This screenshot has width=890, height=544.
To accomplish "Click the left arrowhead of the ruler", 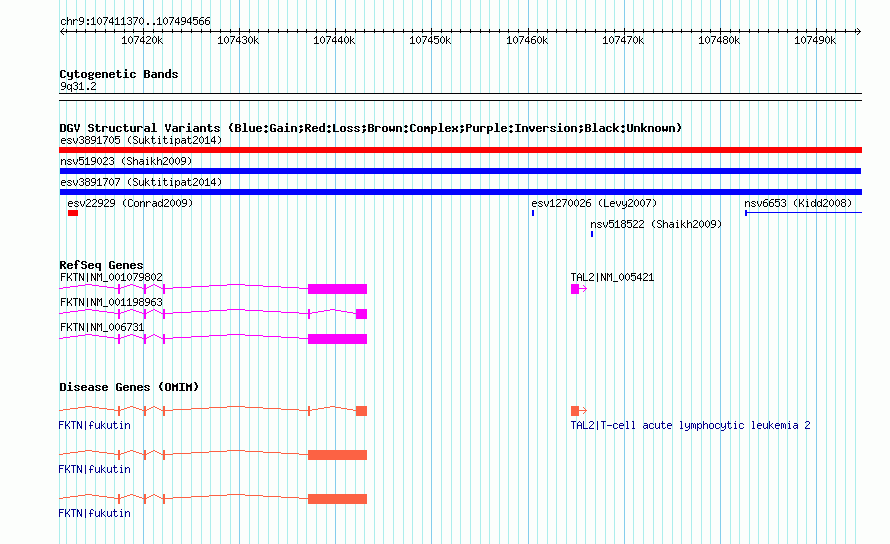I will click(x=62, y=32).
